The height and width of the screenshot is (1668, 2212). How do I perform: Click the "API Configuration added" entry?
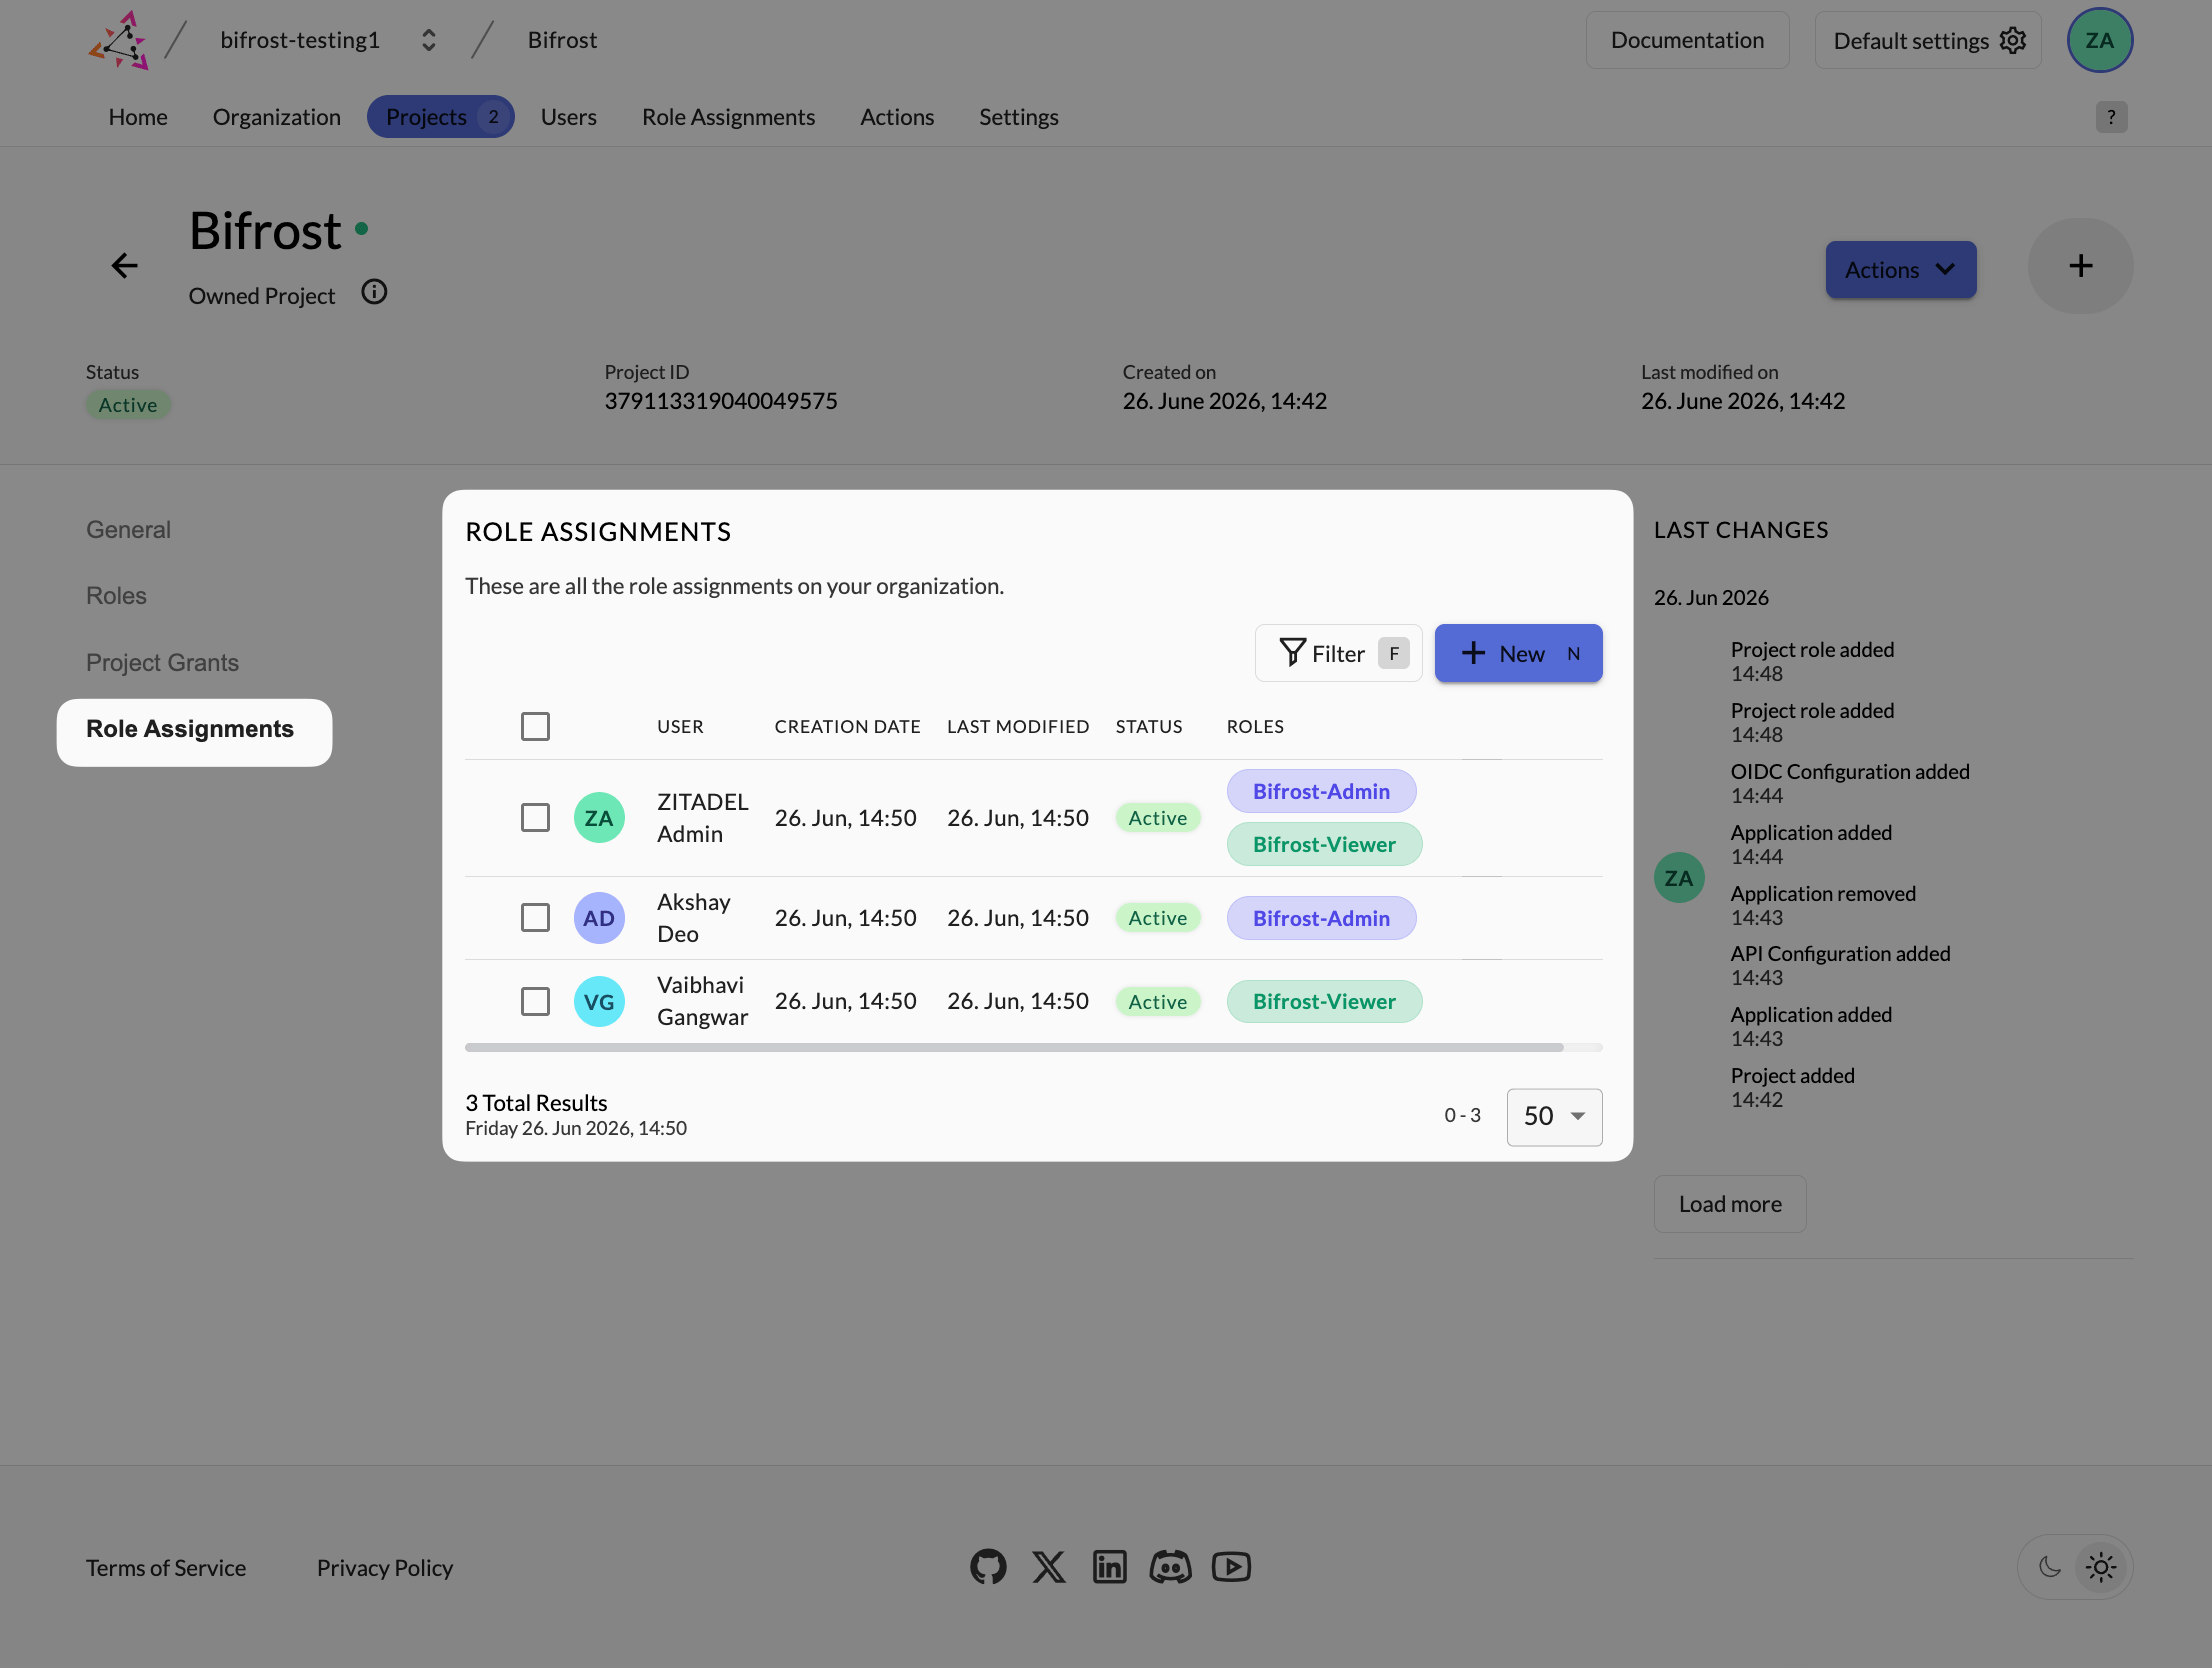pyautogui.click(x=1840, y=954)
